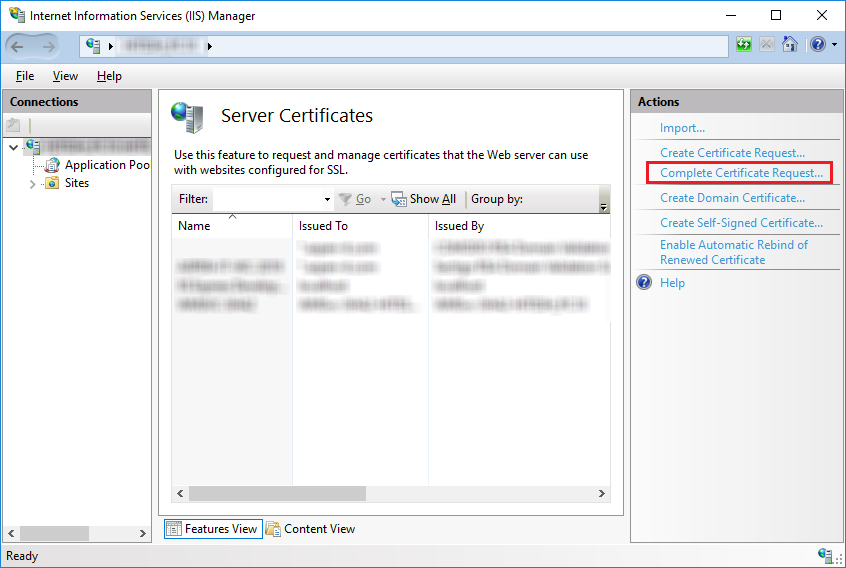Click the Stop icon in toolbar
Image resolution: width=846 pixels, height=568 pixels.
pos(767,44)
